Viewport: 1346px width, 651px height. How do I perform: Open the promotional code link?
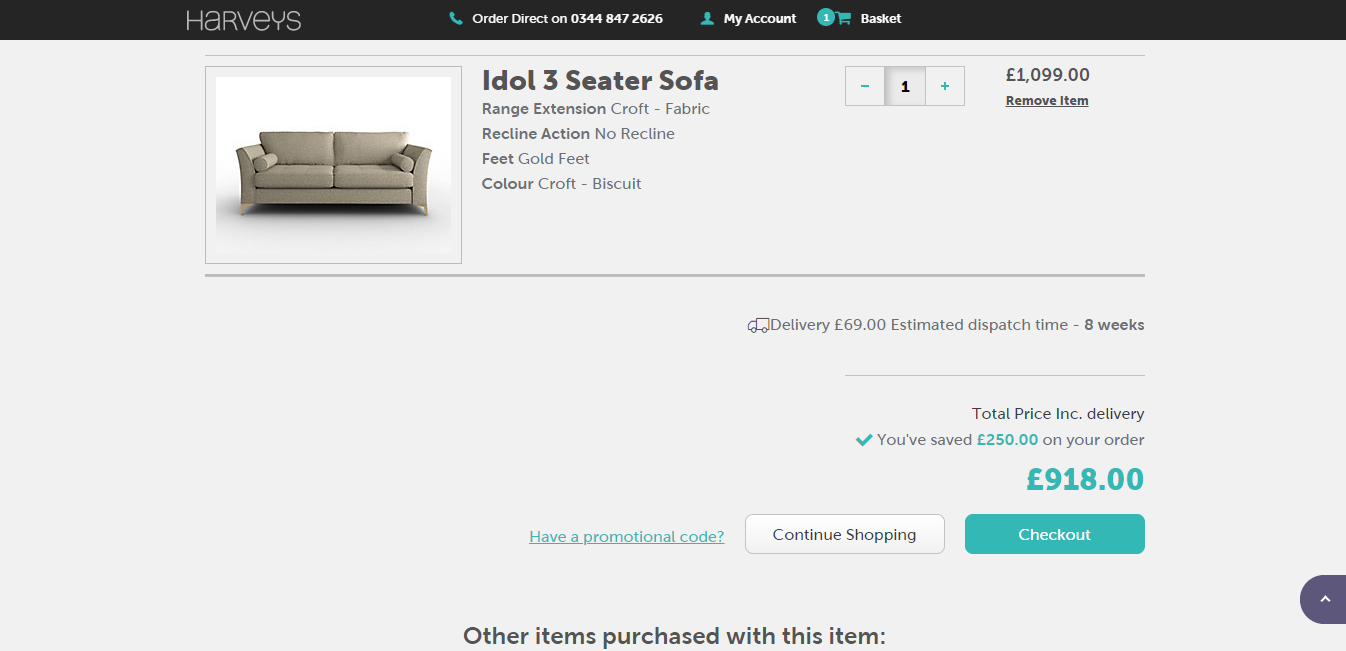point(627,537)
